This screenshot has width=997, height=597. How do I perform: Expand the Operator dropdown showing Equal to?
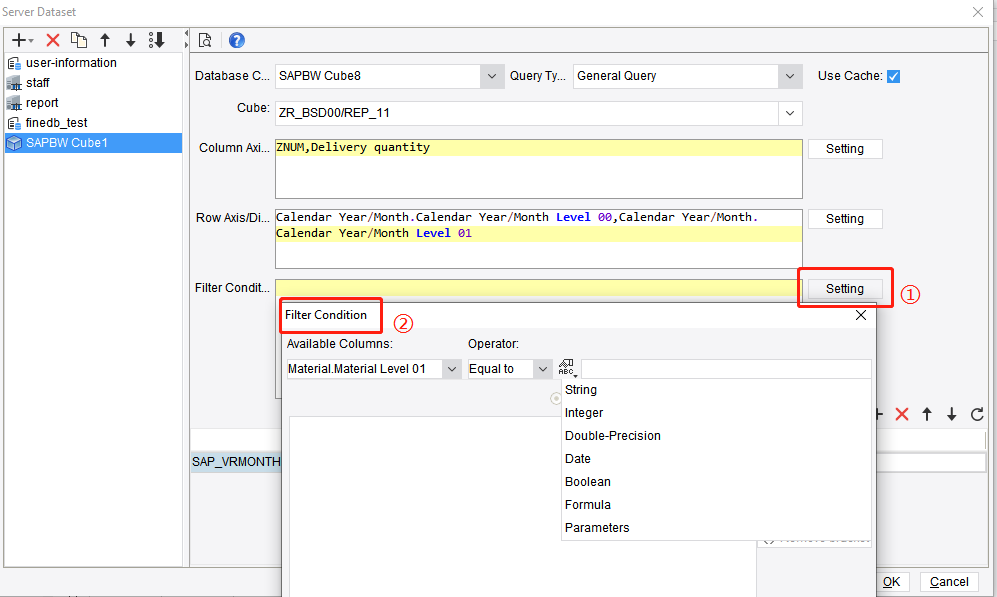pyautogui.click(x=541, y=368)
